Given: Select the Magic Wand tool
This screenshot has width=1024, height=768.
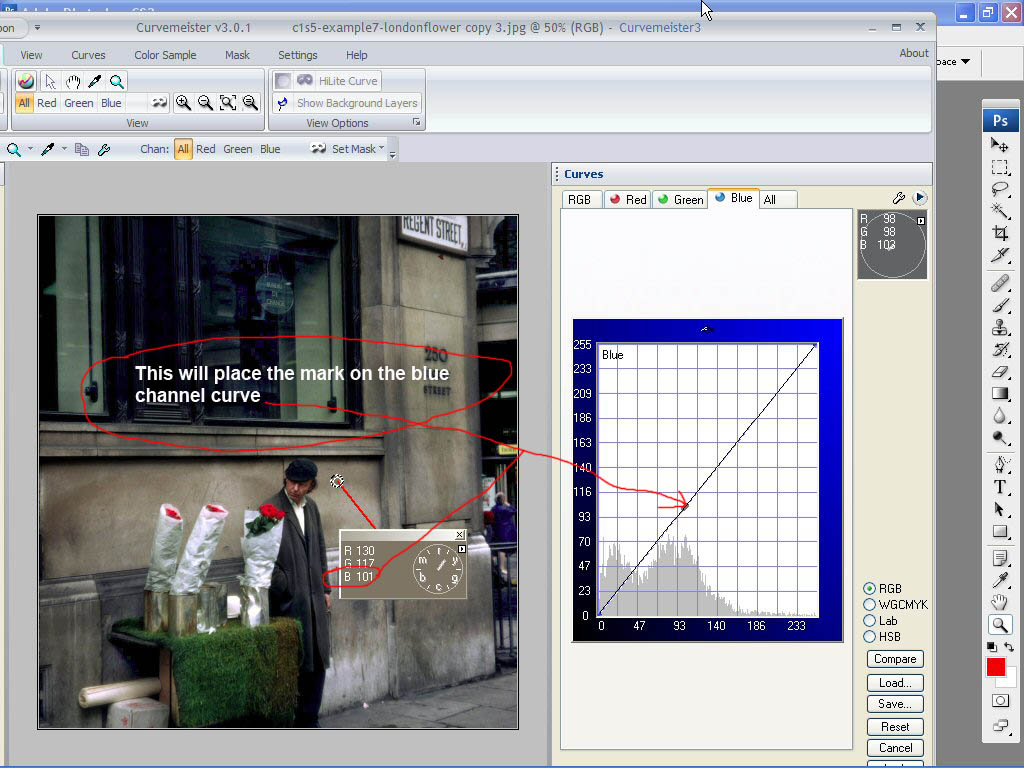Looking at the screenshot, I should (1000, 210).
